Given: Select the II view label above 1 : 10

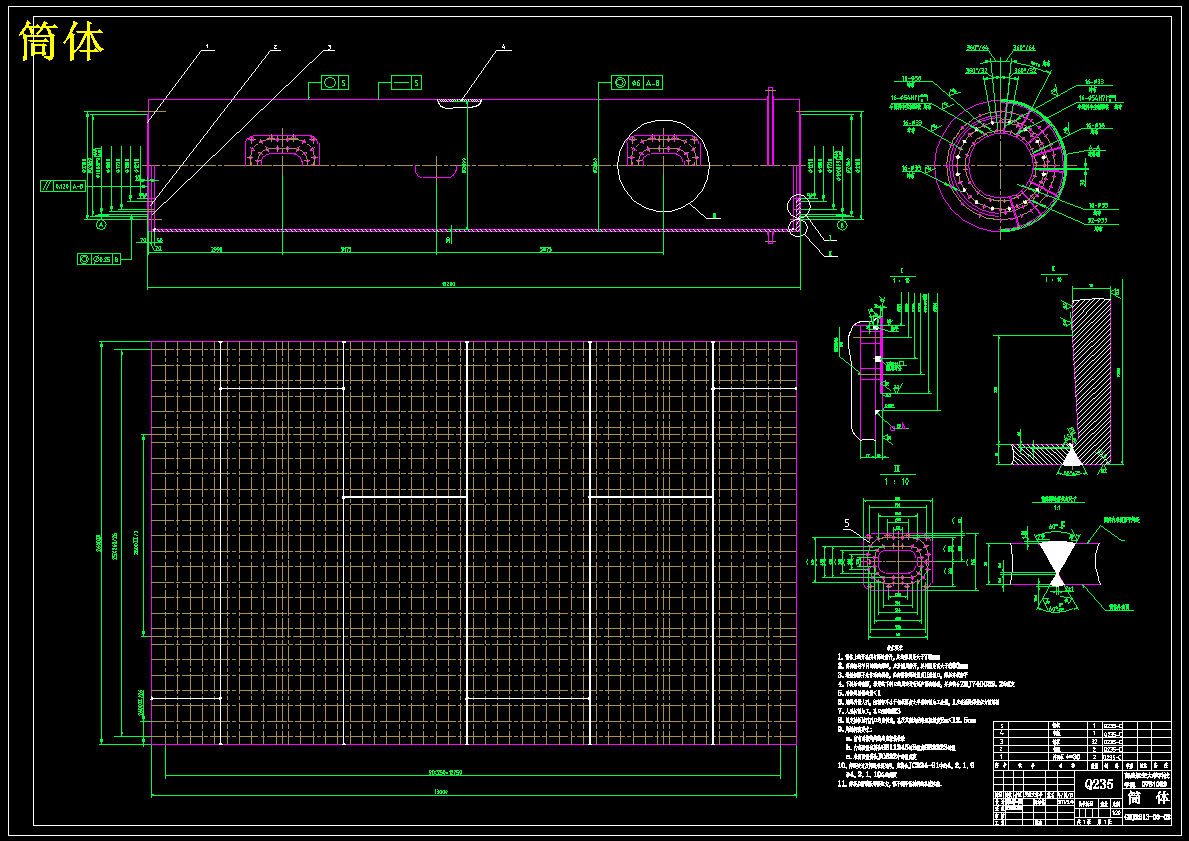Looking at the screenshot, I should [x=896, y=469].
